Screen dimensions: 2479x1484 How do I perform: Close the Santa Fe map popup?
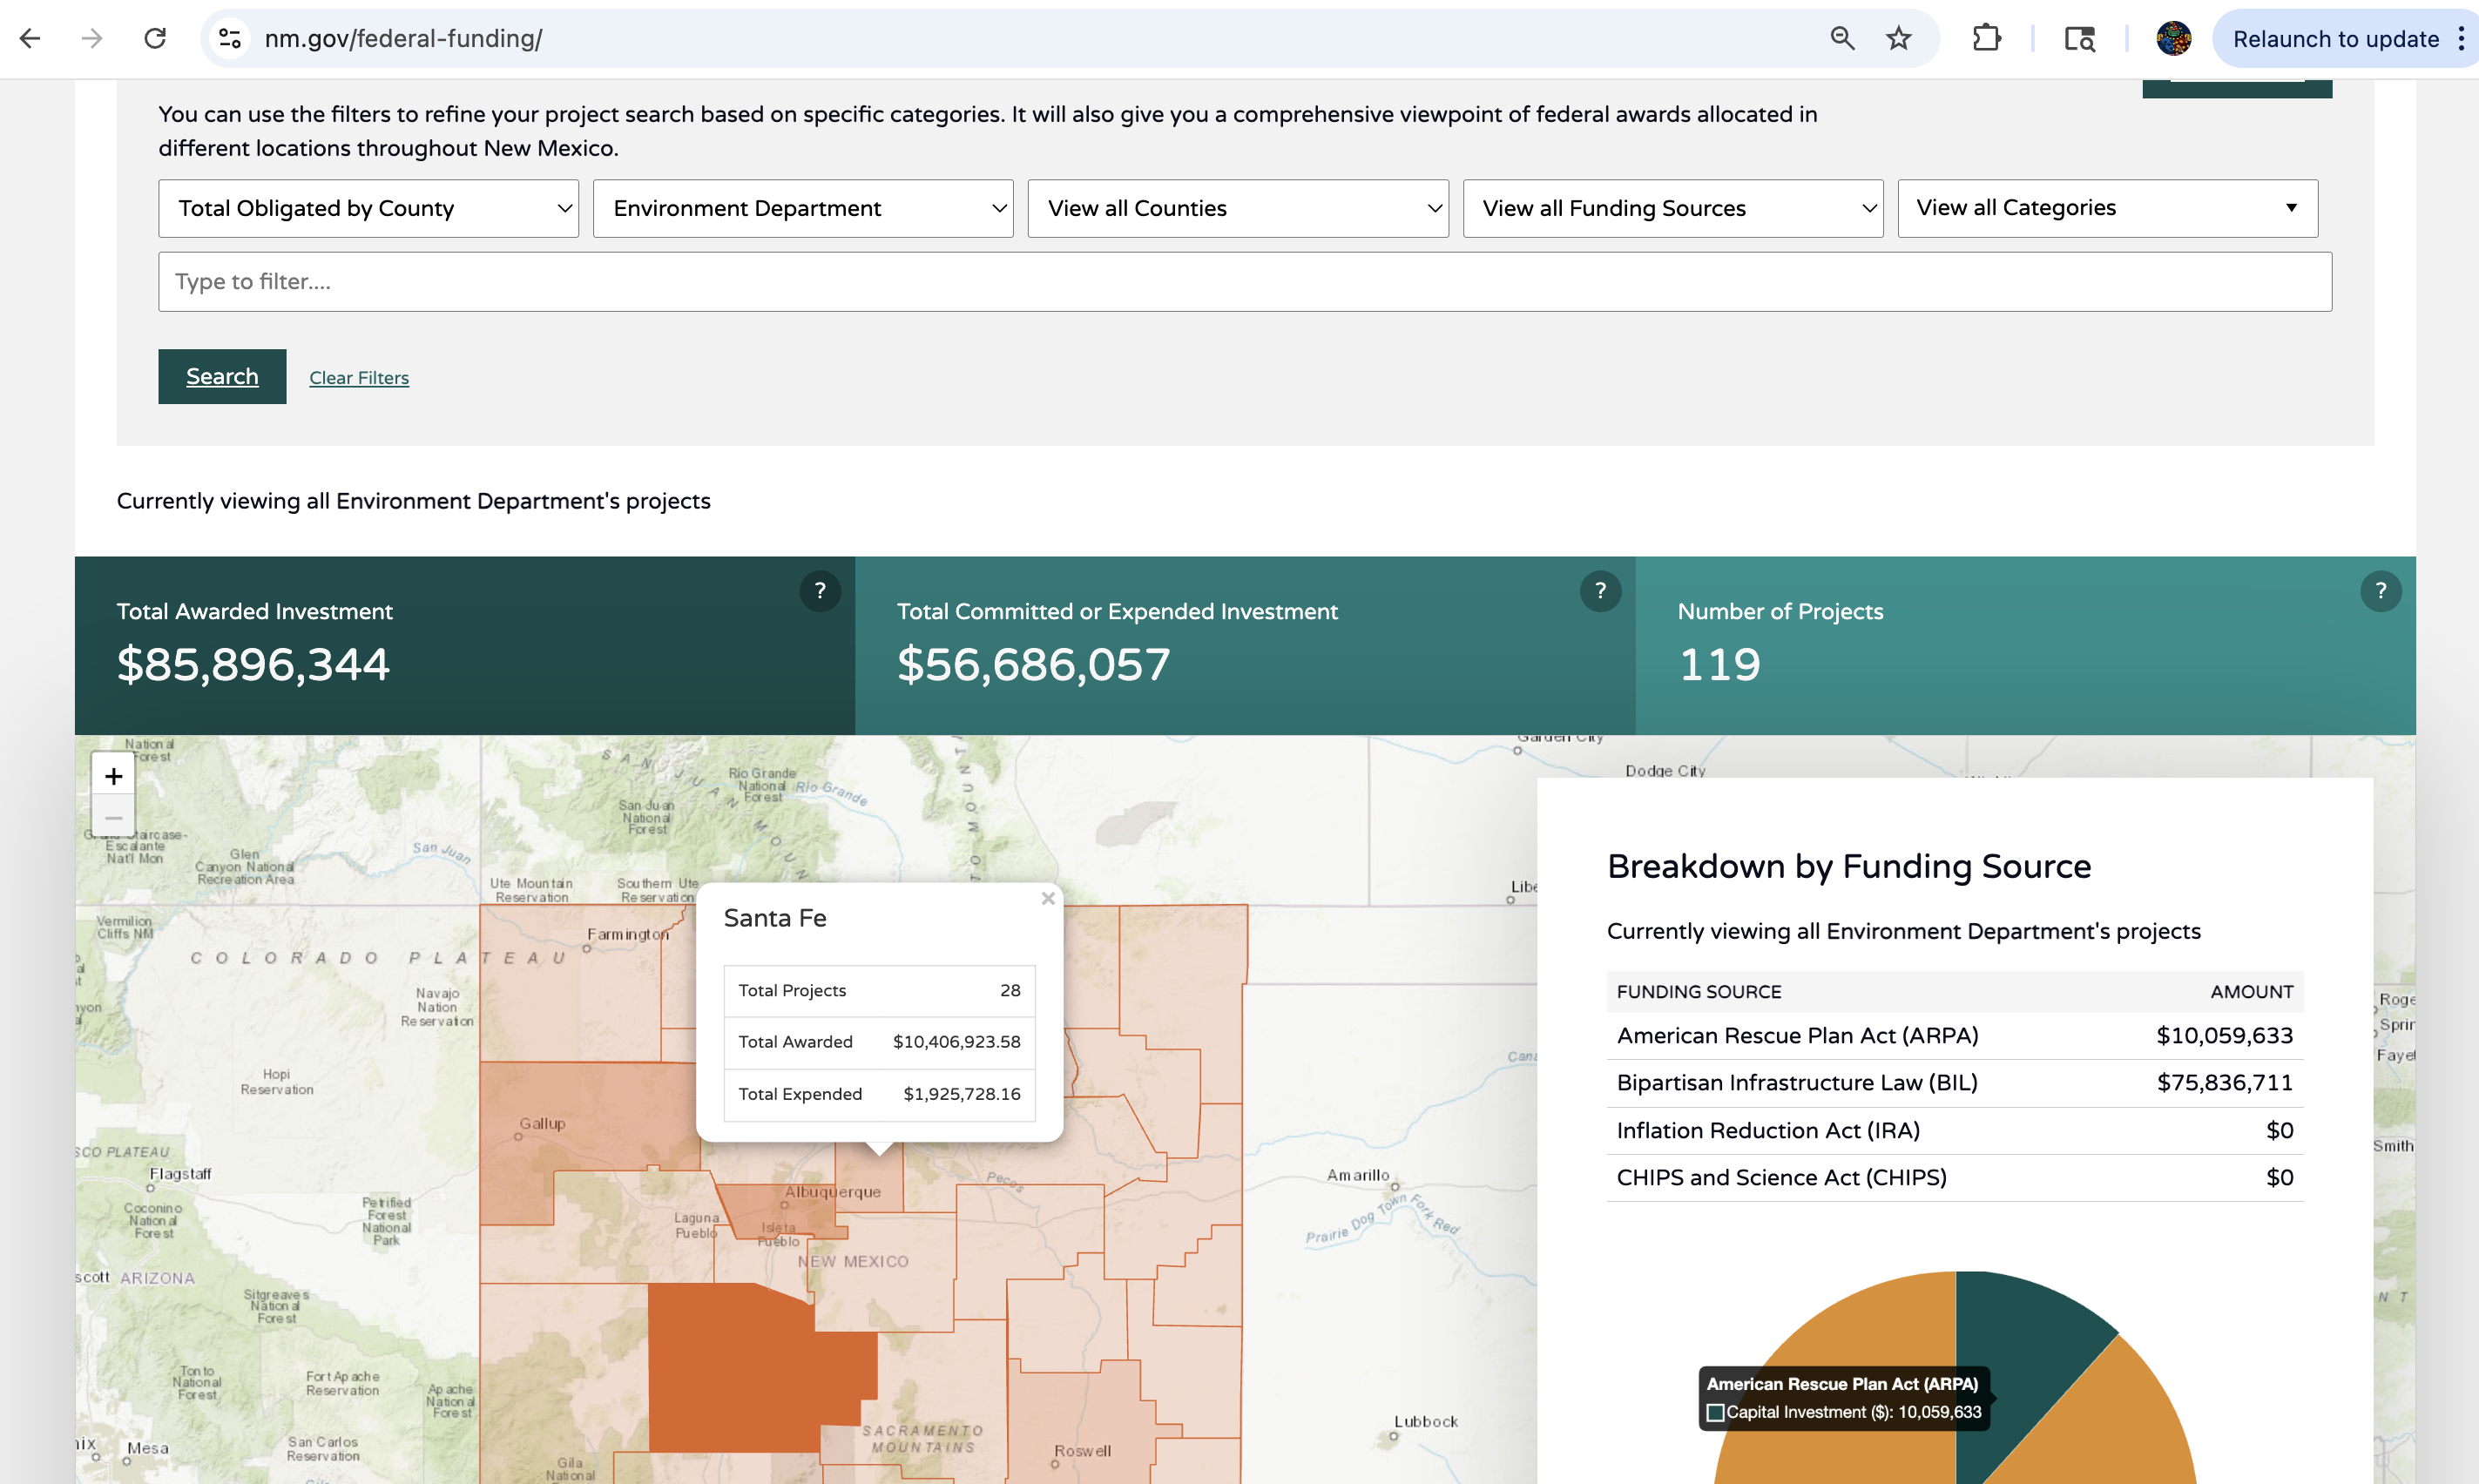(1048, 898)
